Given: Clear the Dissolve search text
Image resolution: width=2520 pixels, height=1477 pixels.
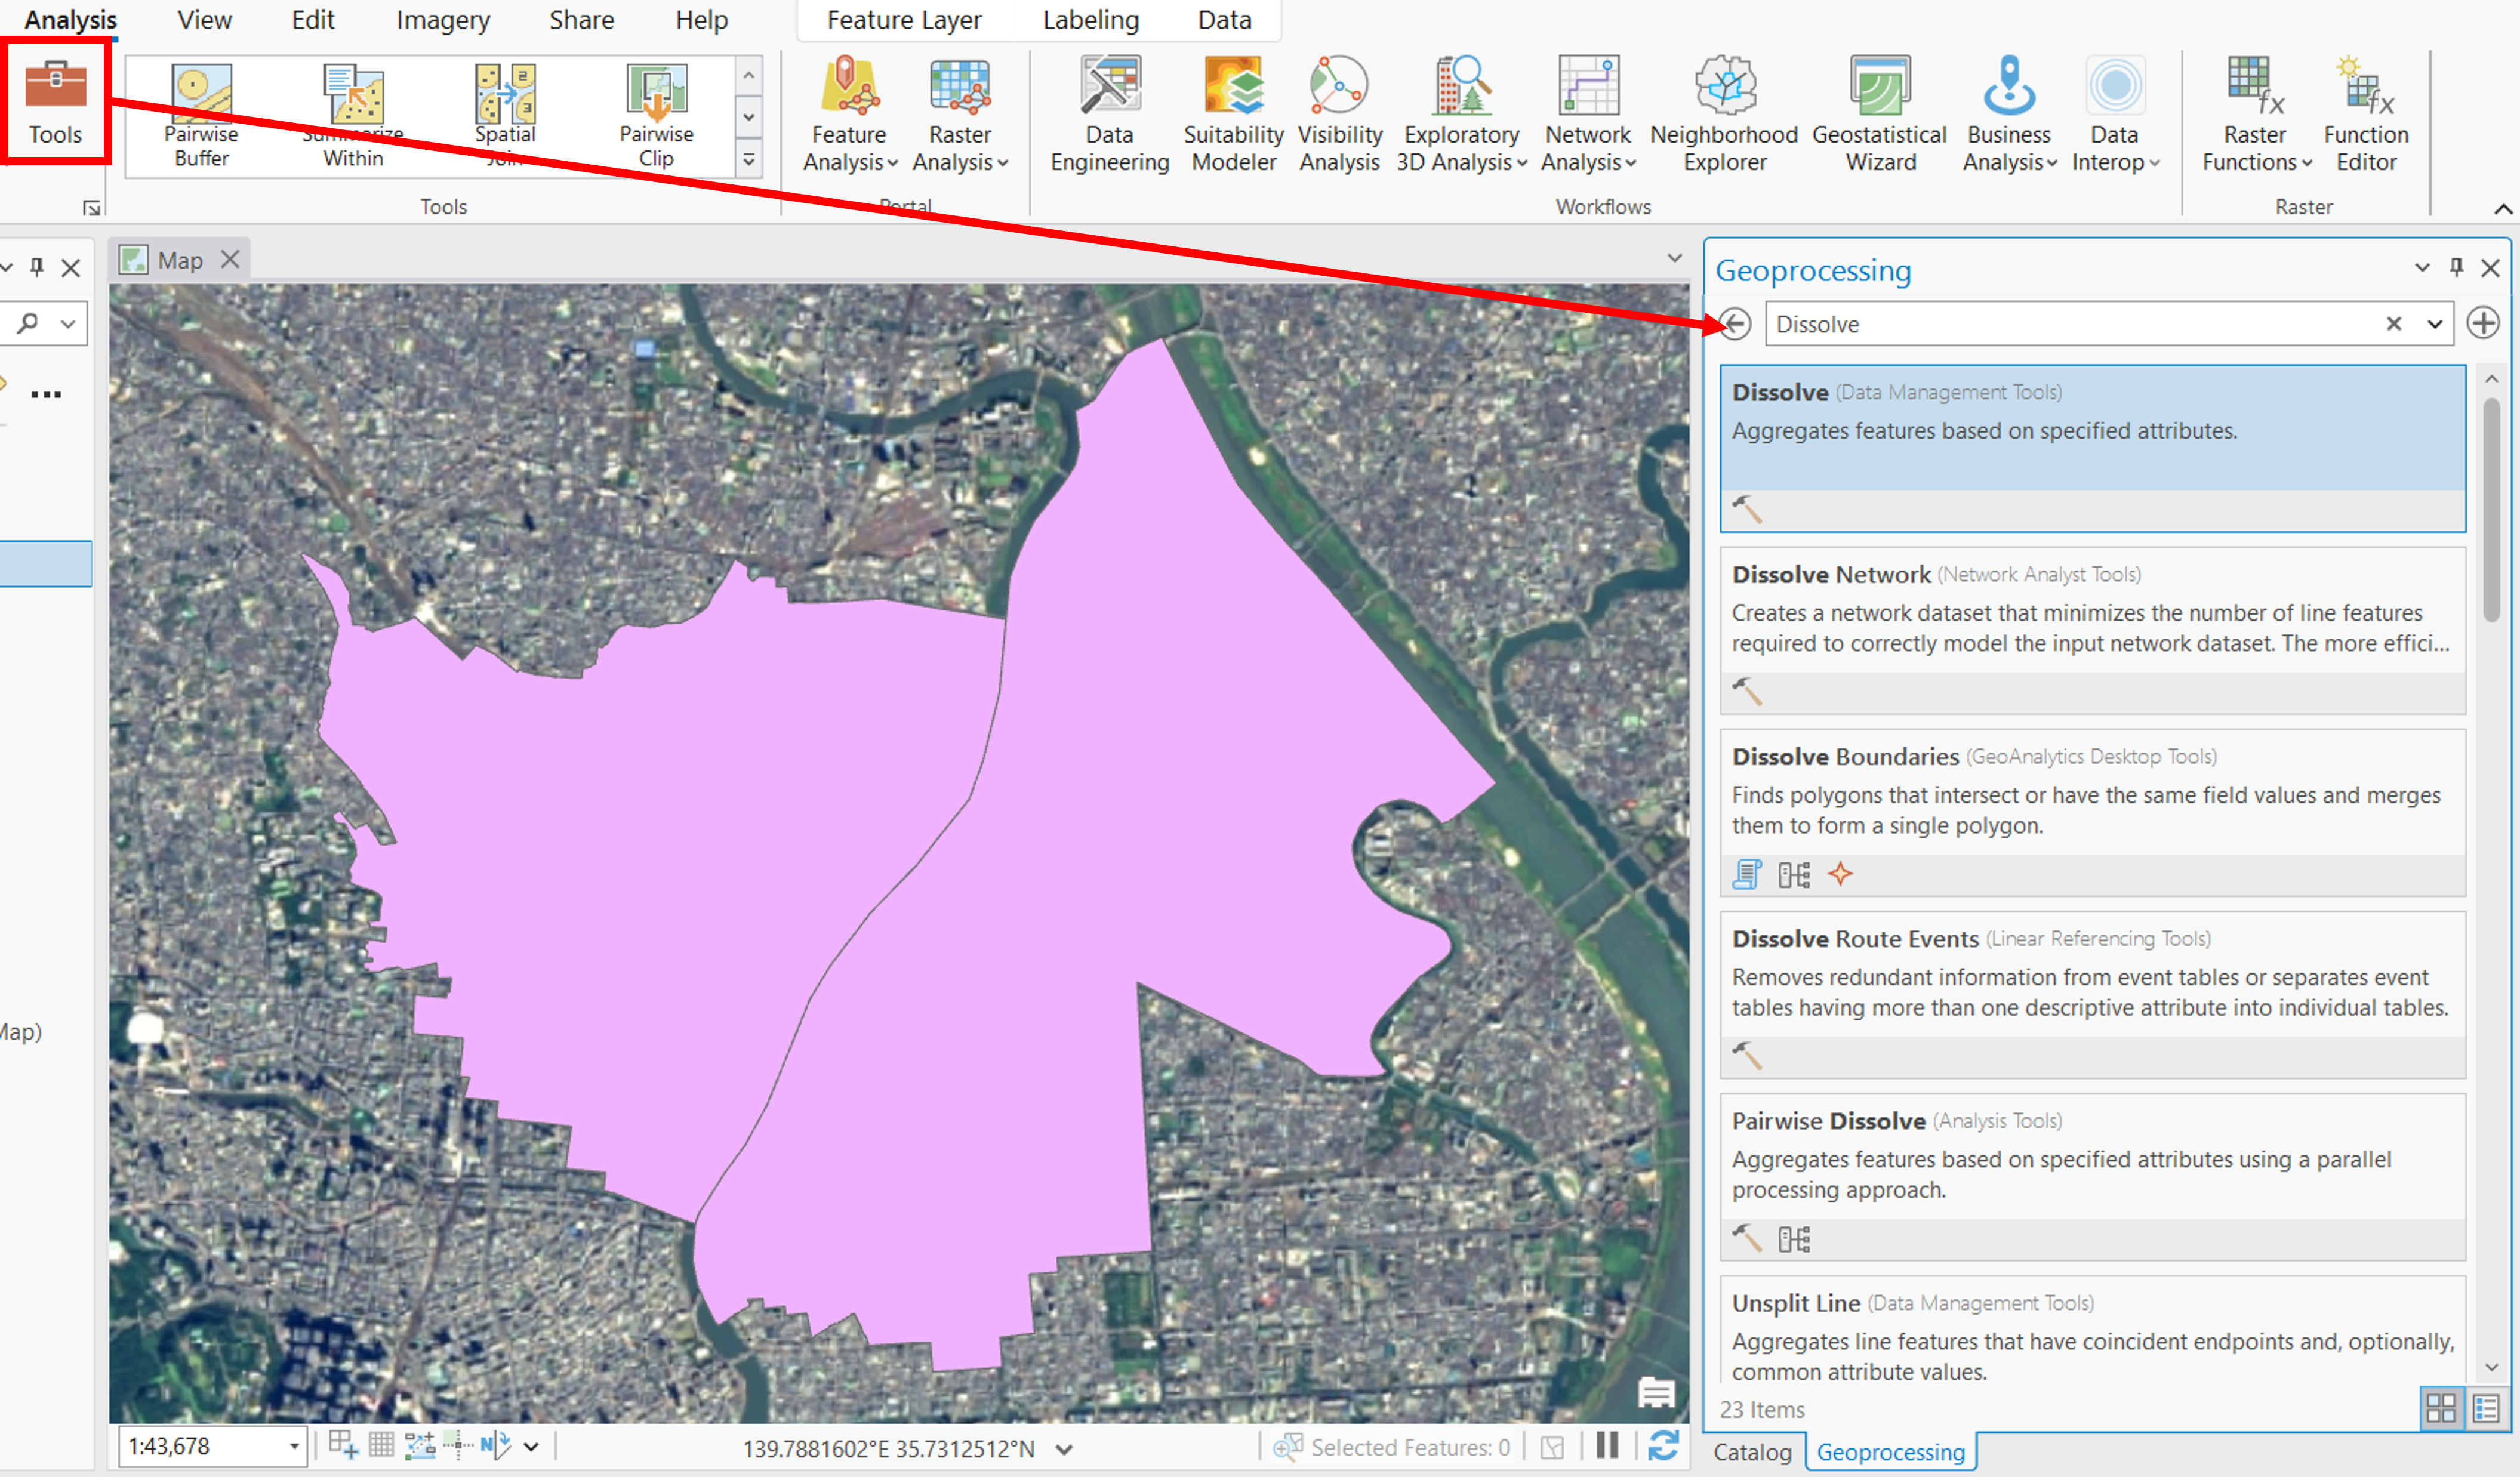Looking at the screenshot, I should click(x=2394, y=324).
